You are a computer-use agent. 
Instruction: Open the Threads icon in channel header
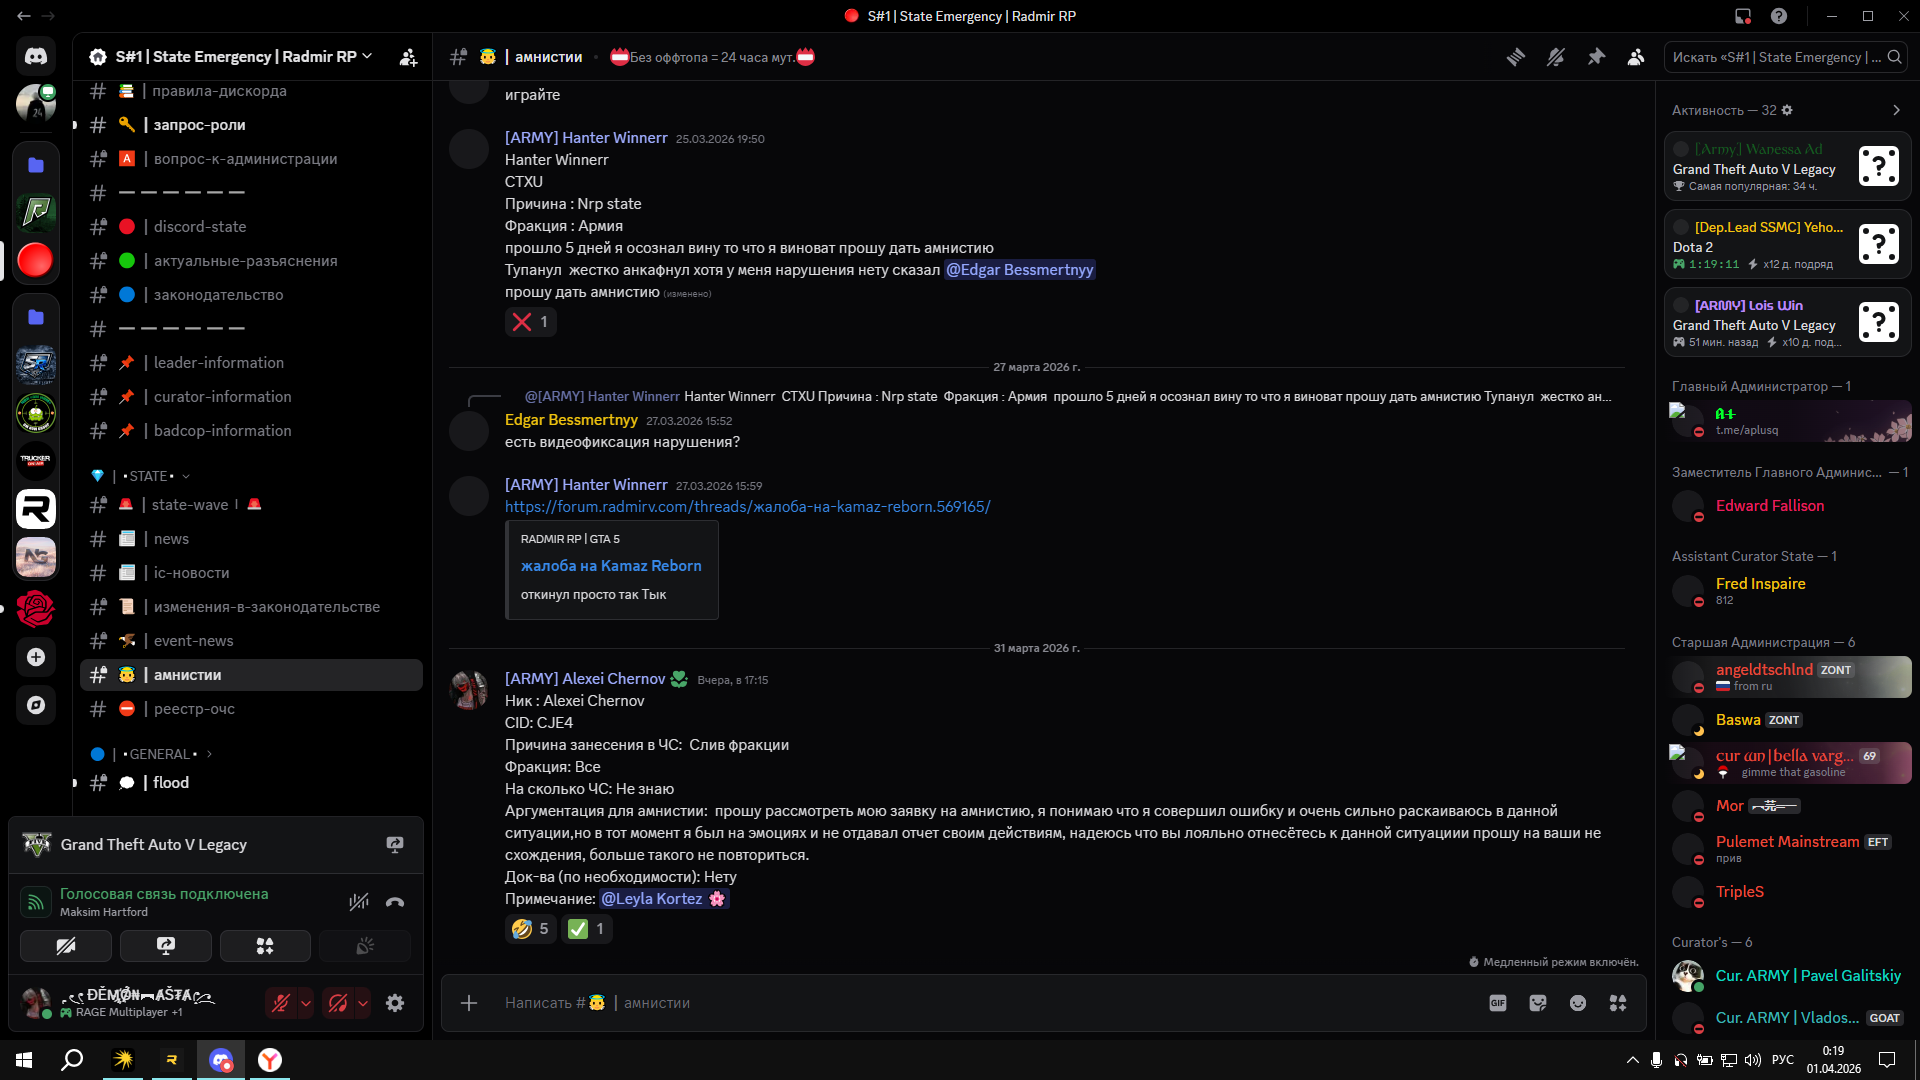pyautogui.click(x=1516, y=57)
